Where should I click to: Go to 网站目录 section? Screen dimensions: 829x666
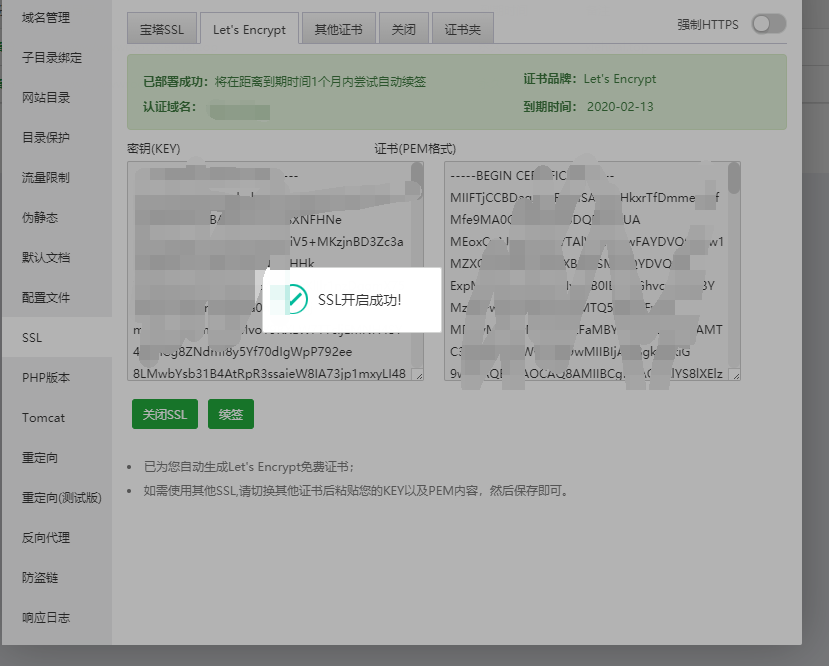[46, 98]
